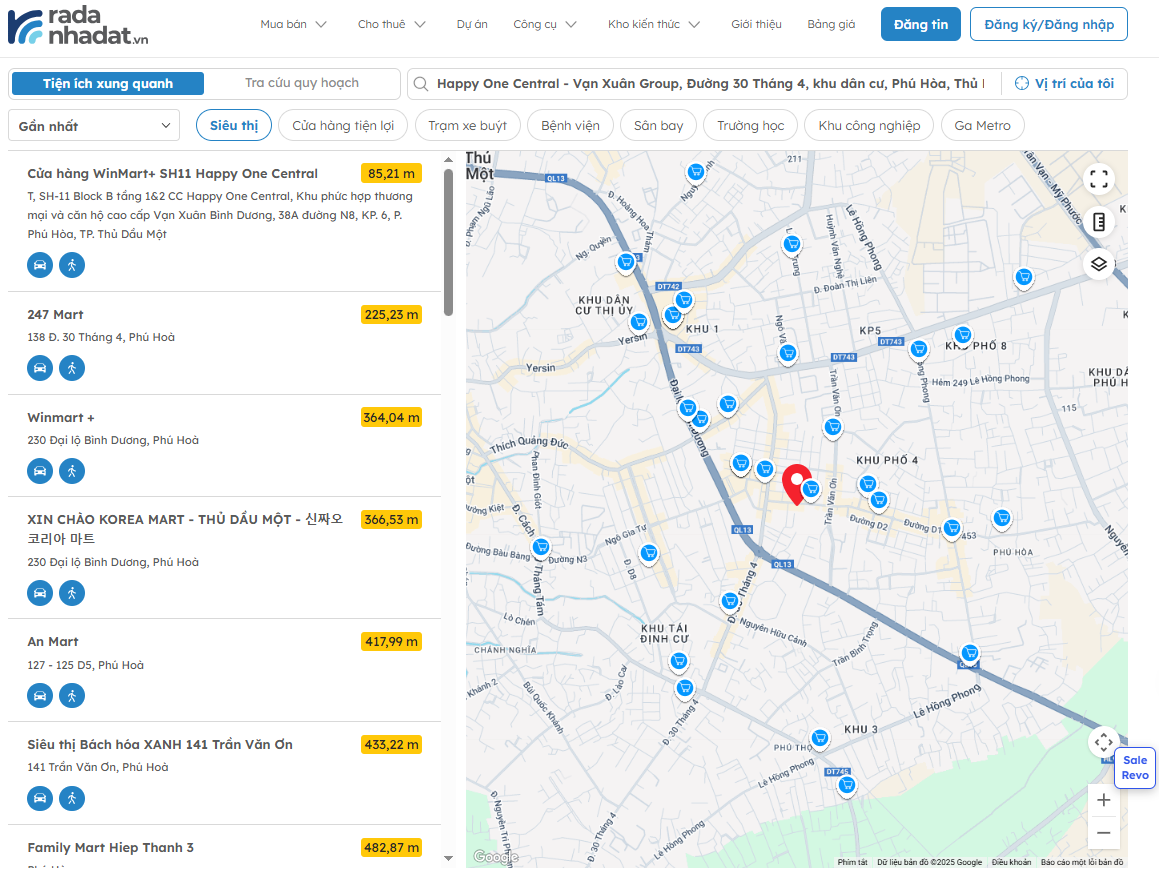Open Dự án menu item
1159x876 pixels.
(x=472, y=24)
